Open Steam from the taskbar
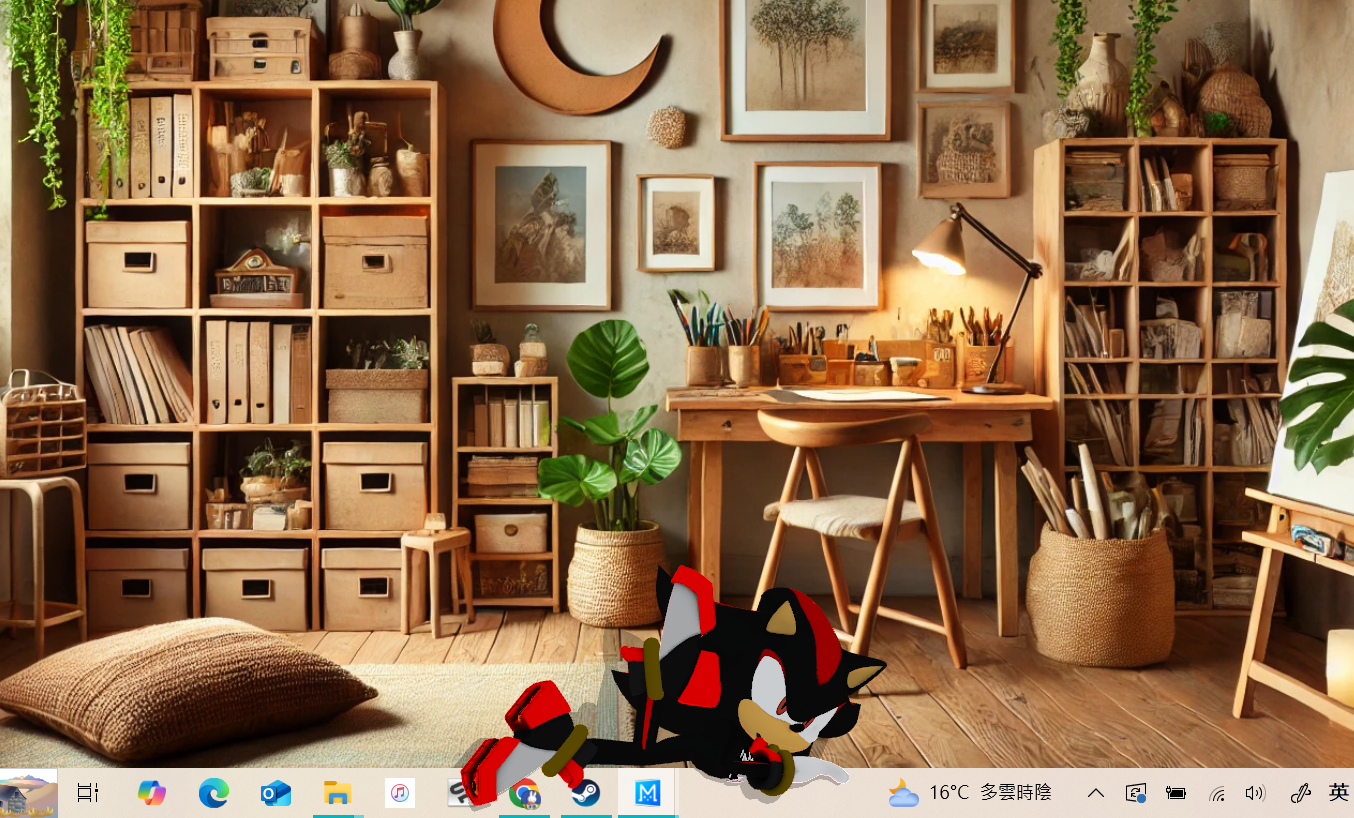The image size is (1354, 818). 585,794
